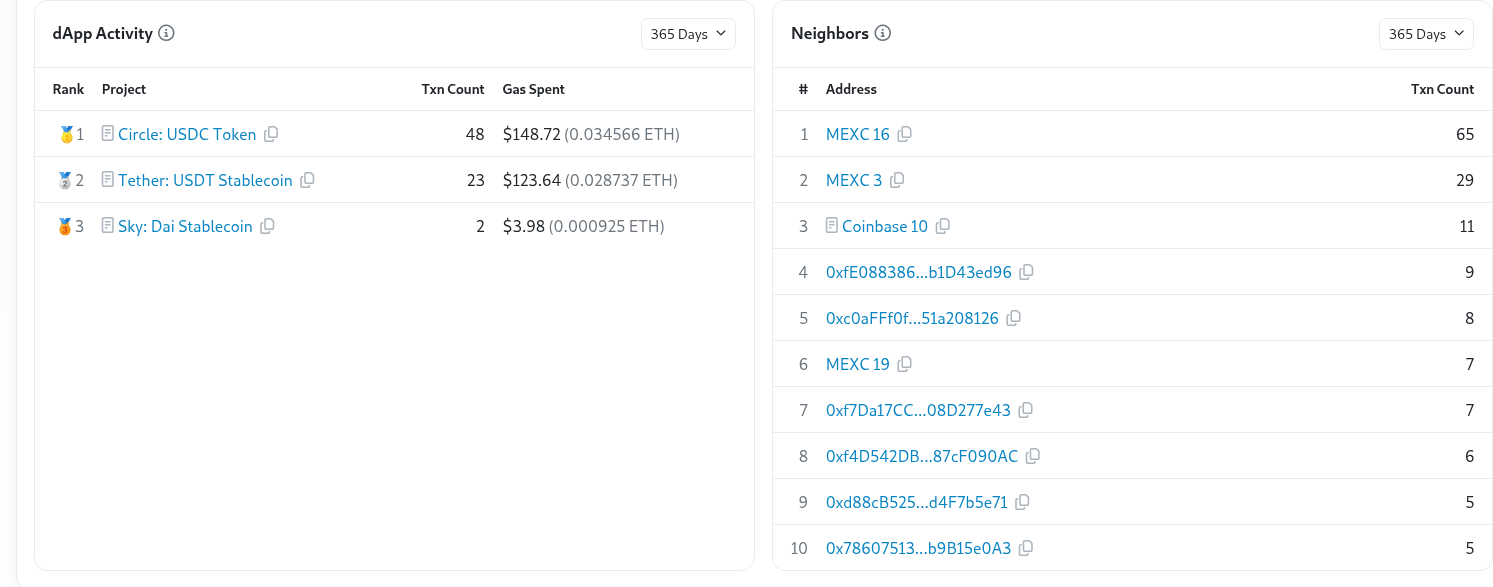Open the Circle: USDC Token link
Image resolution: width=1493 pixels, height=587 pixels.
pyautogui.click(x=187, y=134)
